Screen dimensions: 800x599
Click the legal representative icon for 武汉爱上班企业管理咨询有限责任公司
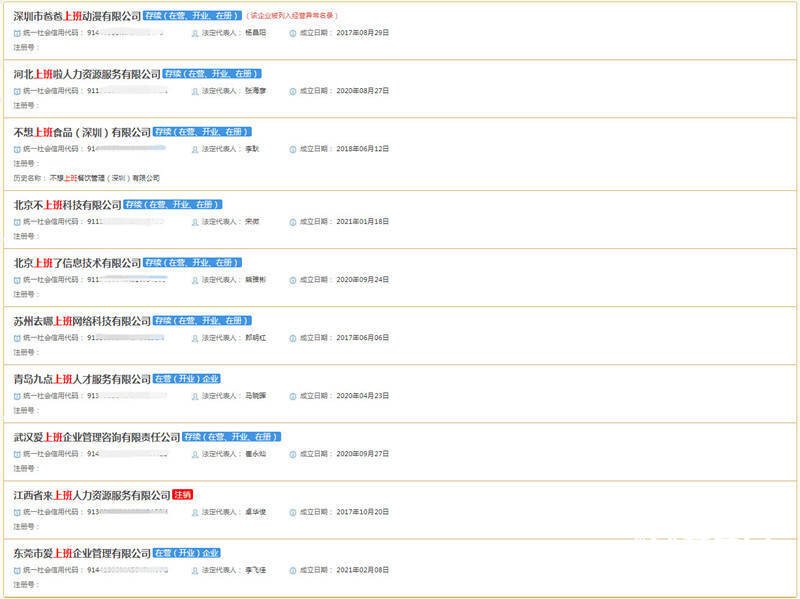point(195,454)
